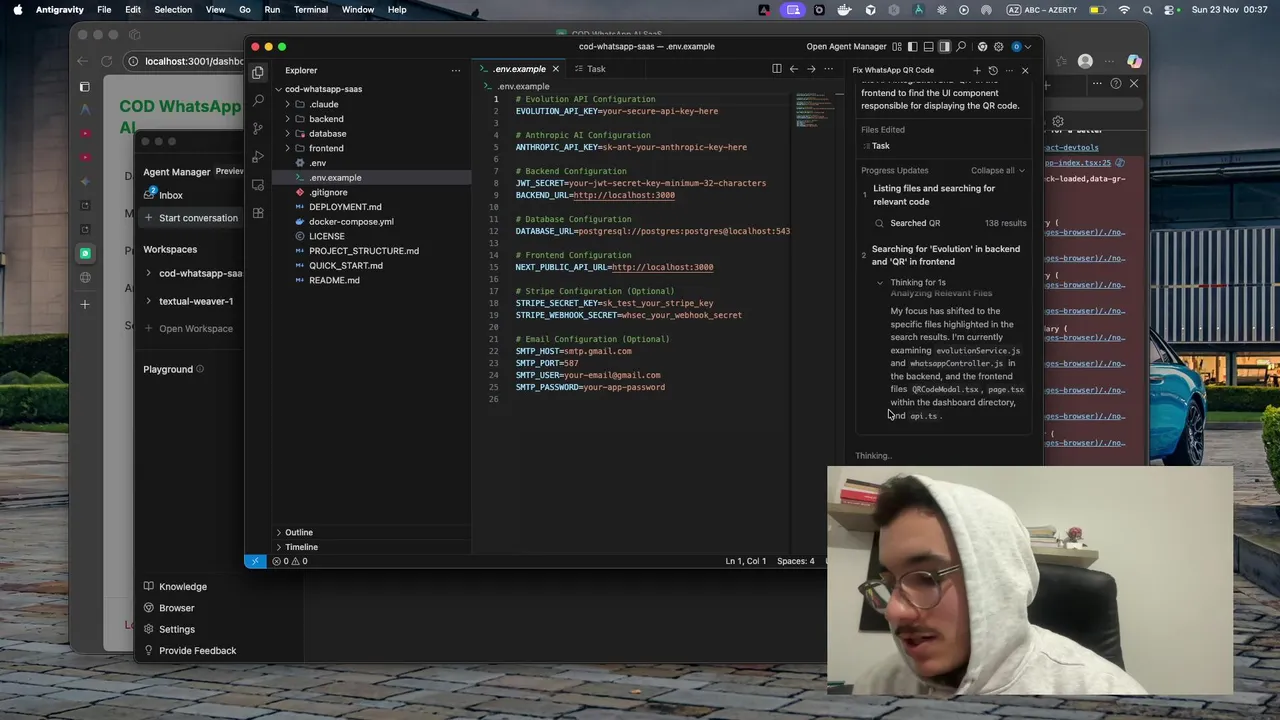Click status bar errors and warnings indicator
Screen dimensions: 1280x720
point(290,561)
